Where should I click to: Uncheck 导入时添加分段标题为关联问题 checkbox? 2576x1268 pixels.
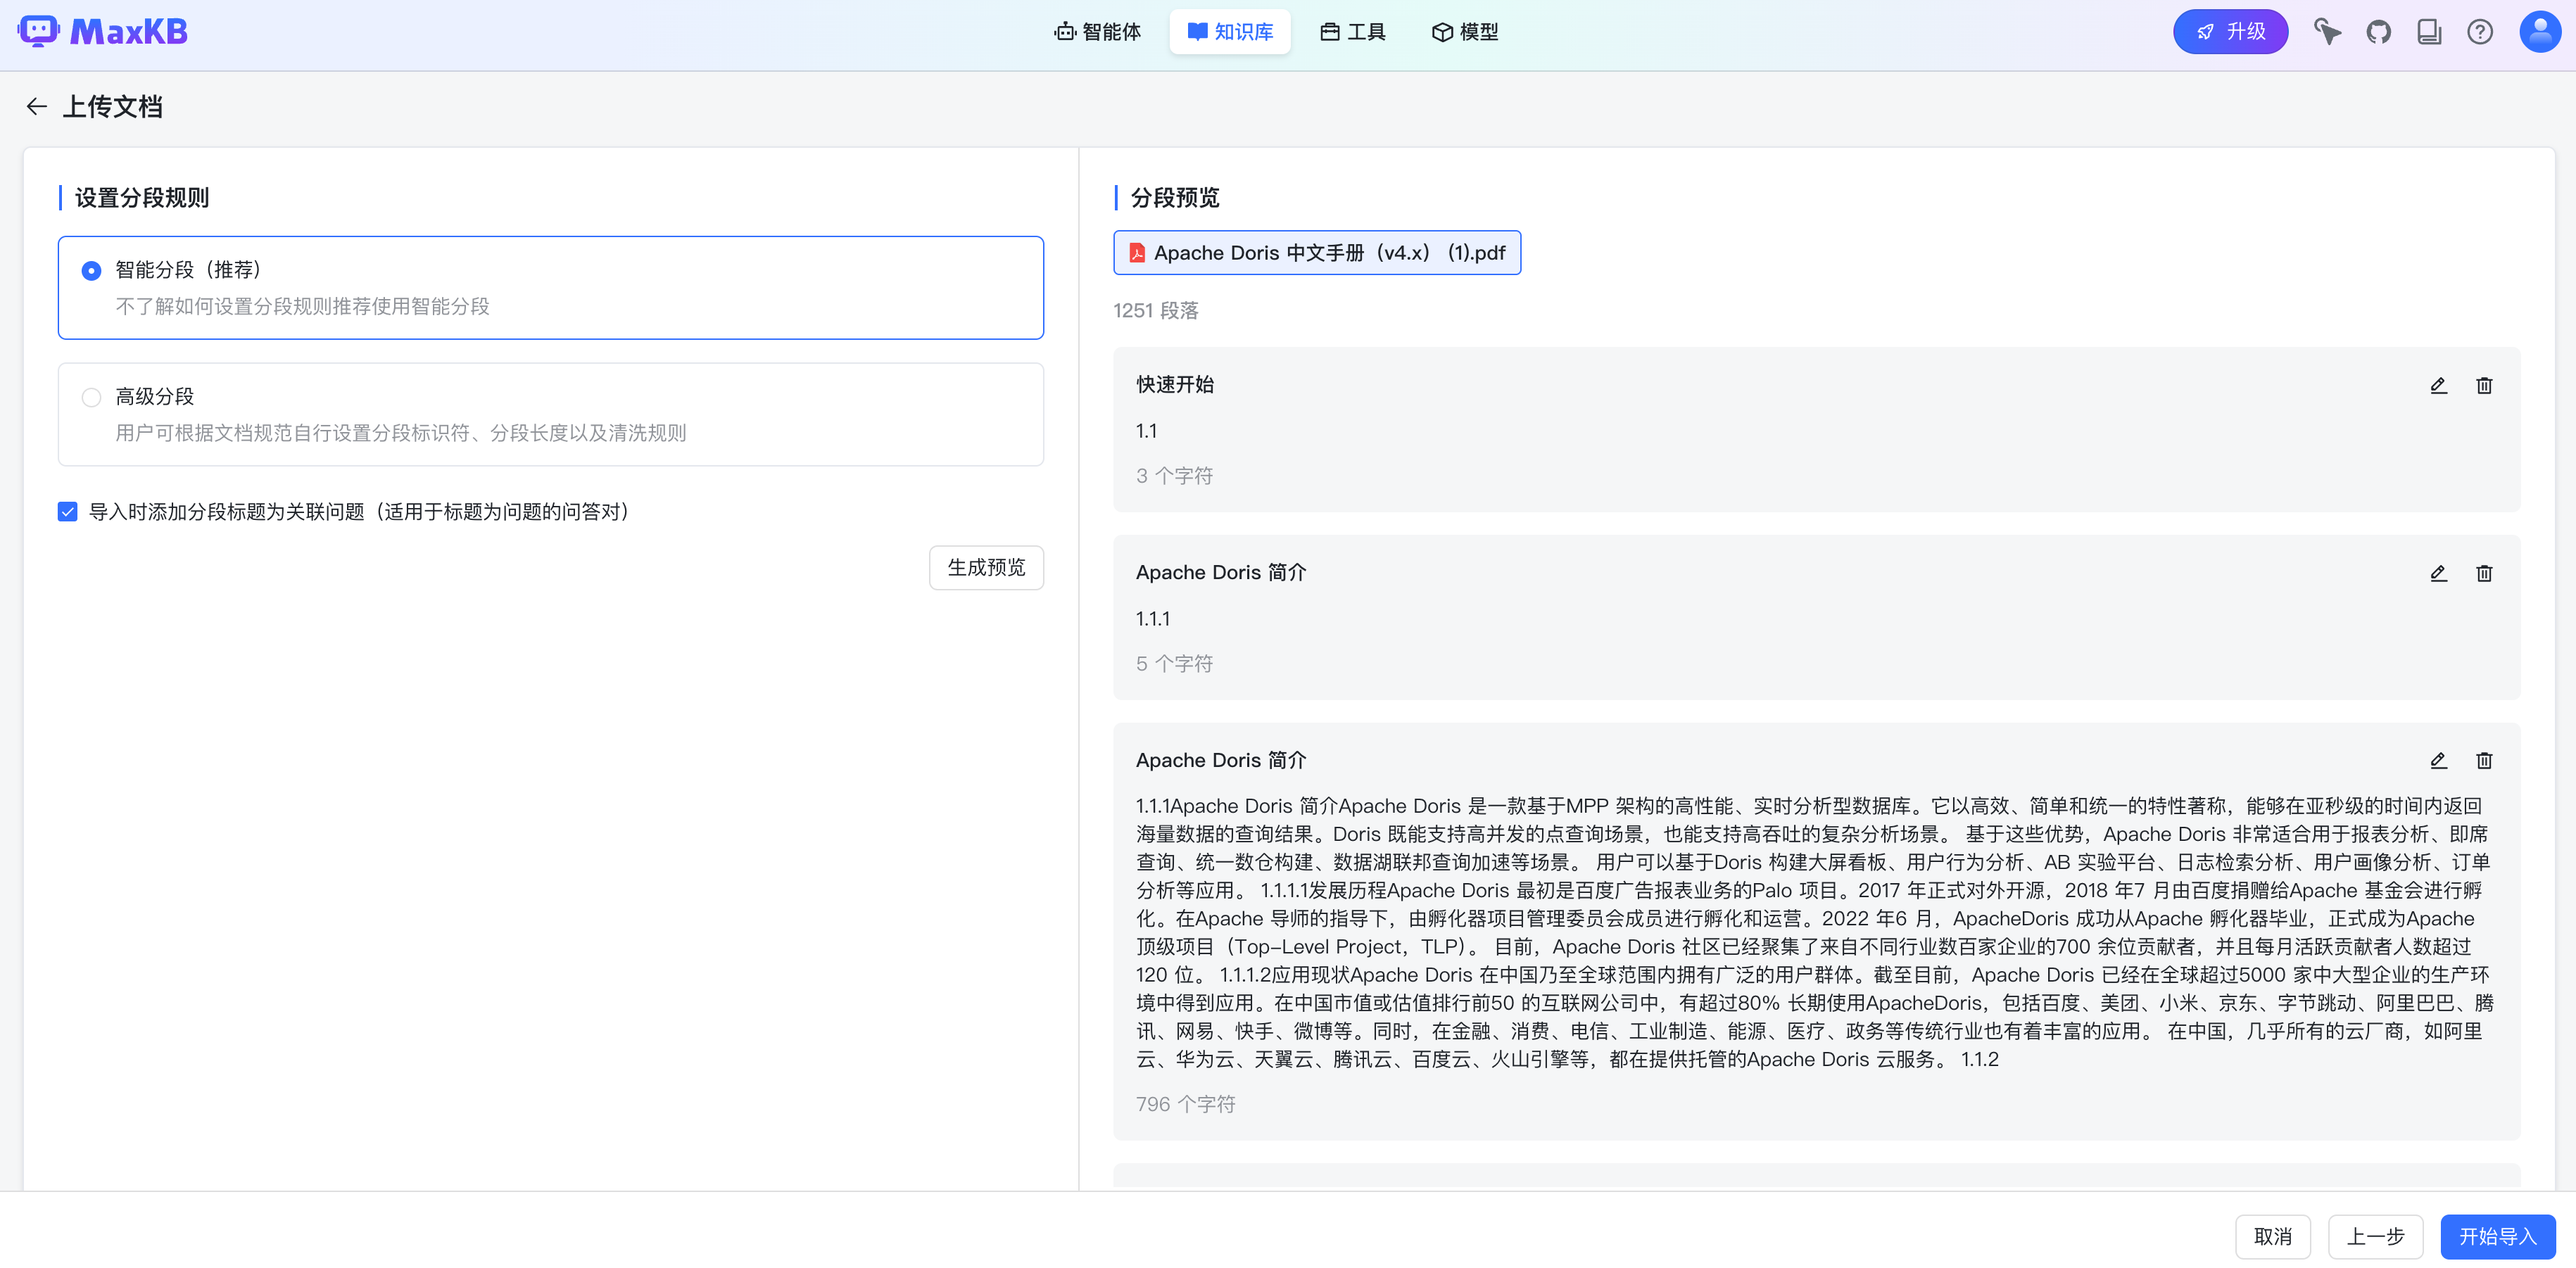tap(68, 512)
